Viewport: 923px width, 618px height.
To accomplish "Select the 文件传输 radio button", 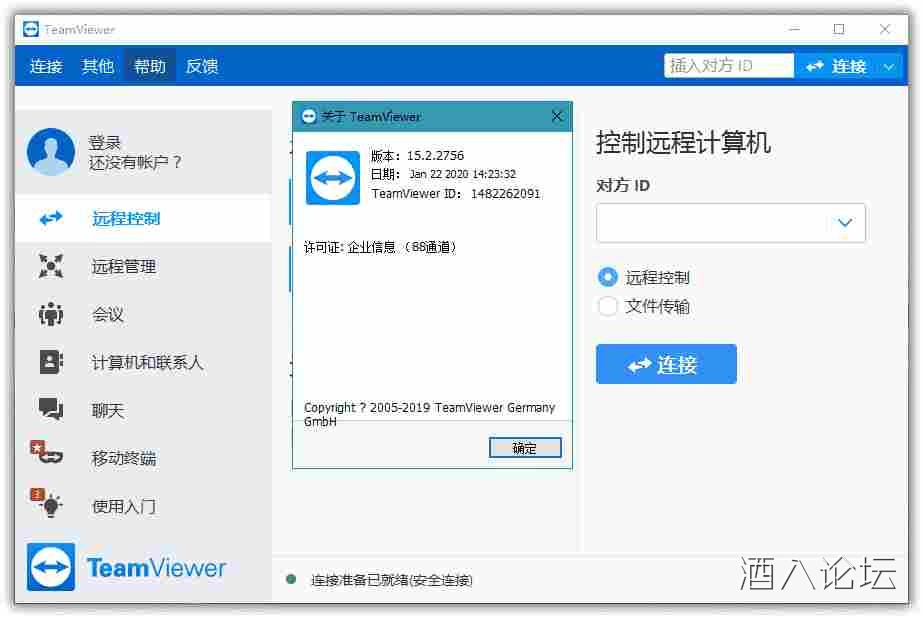I will coord(607,306).
